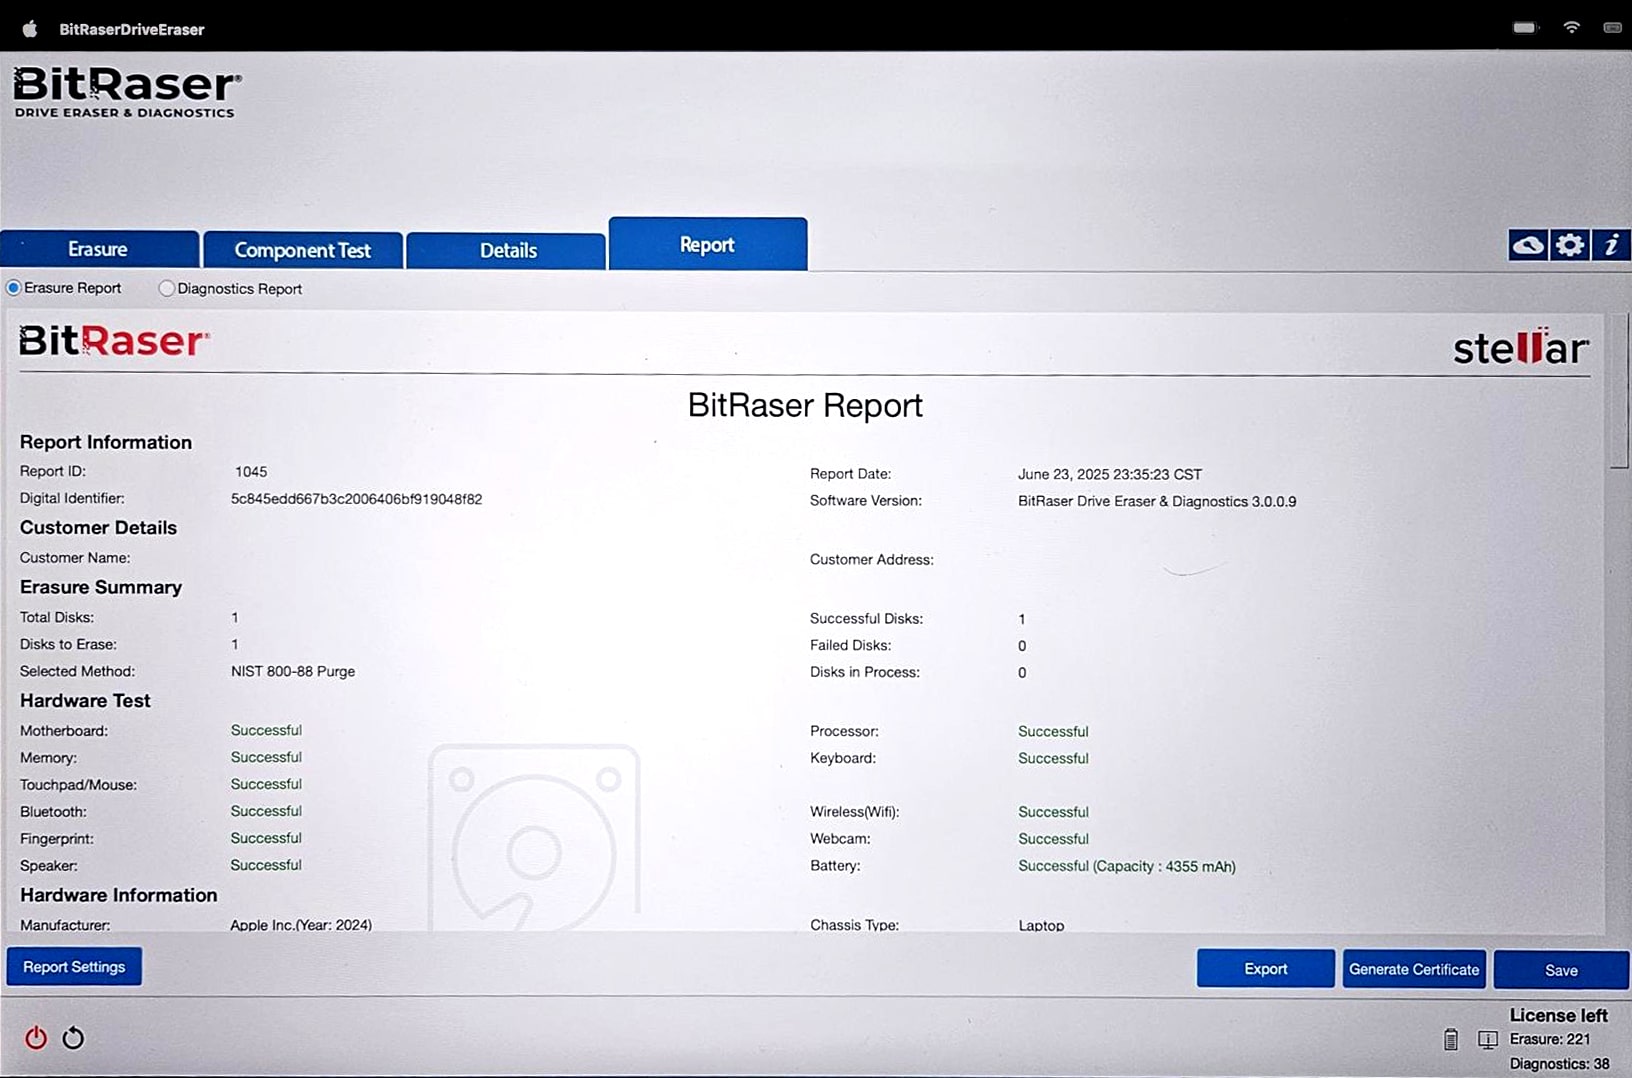Click the Report Information heading

(106, 442)
